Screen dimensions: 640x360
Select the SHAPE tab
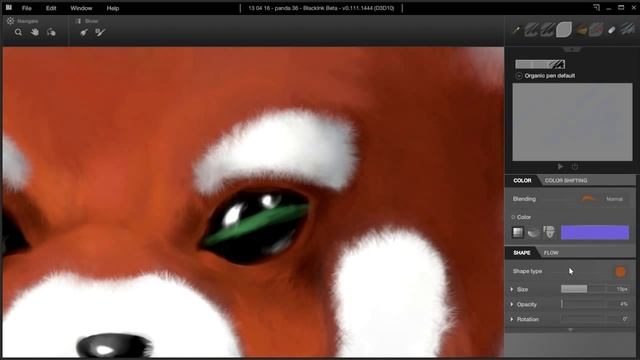(522, 253)
